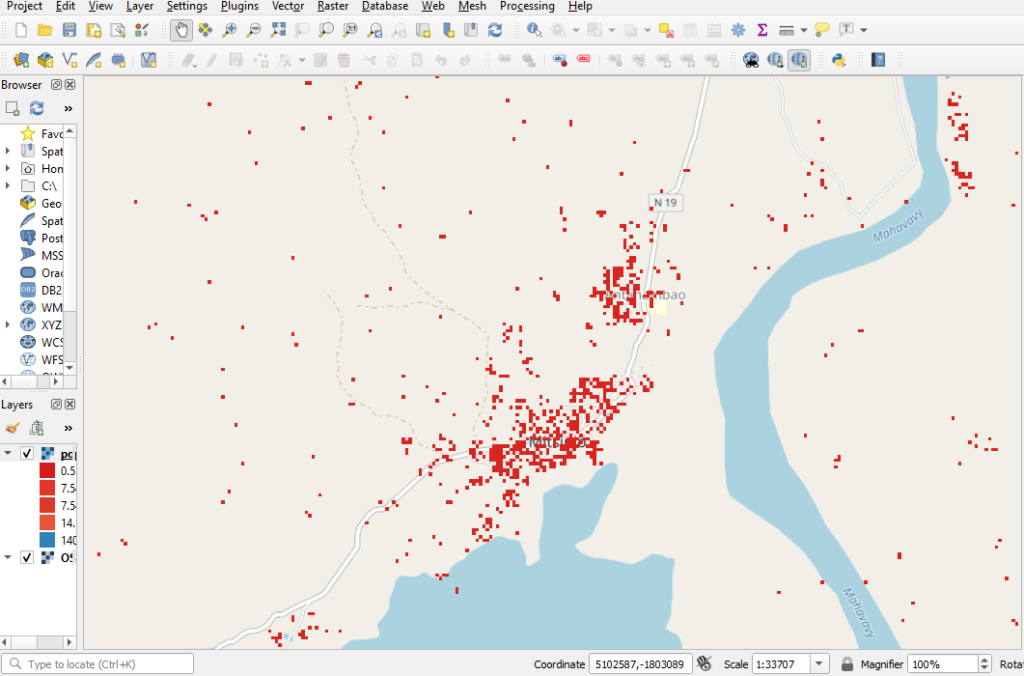The height and width of the screenshot is (676, 1024).
Task: Click the XYZ Tiles browser entry
Action: point(51,325)
